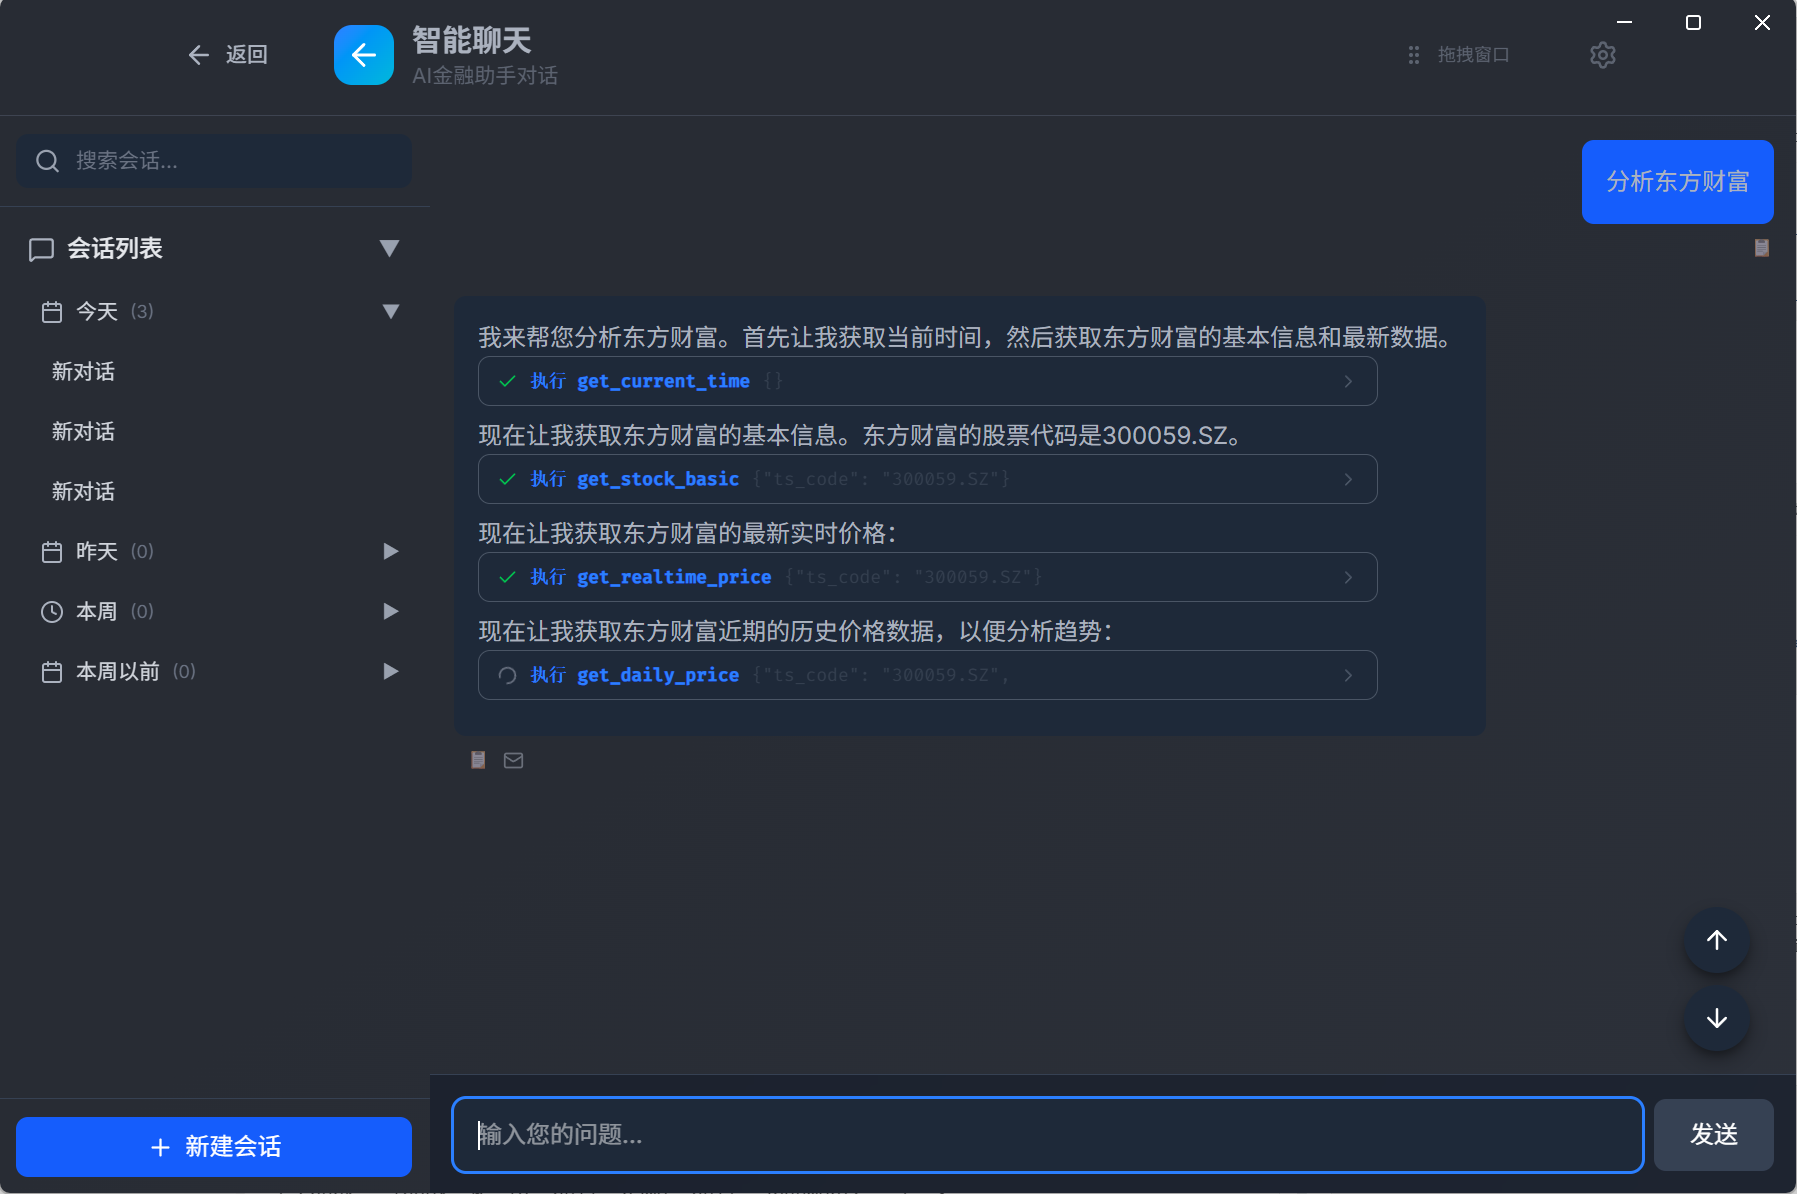Viewport: 1797px width, 1194px height.
Task: Expand the 昨天 conversation group
Action: (x=390, y=551)
